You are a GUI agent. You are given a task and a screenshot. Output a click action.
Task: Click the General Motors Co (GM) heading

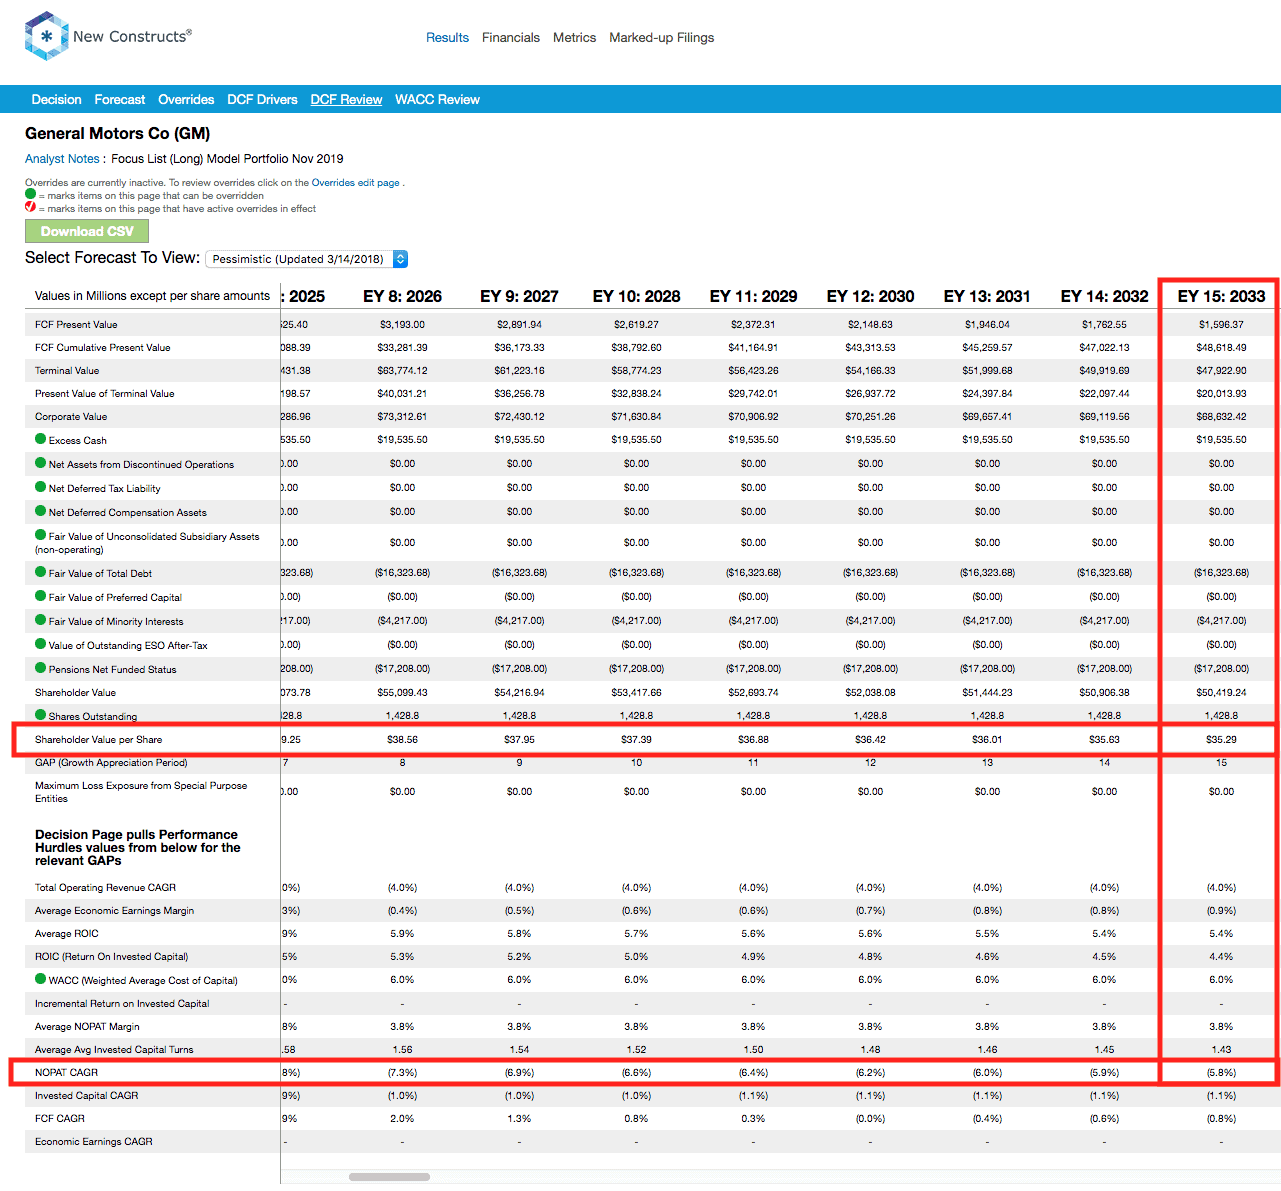(117, 133)
